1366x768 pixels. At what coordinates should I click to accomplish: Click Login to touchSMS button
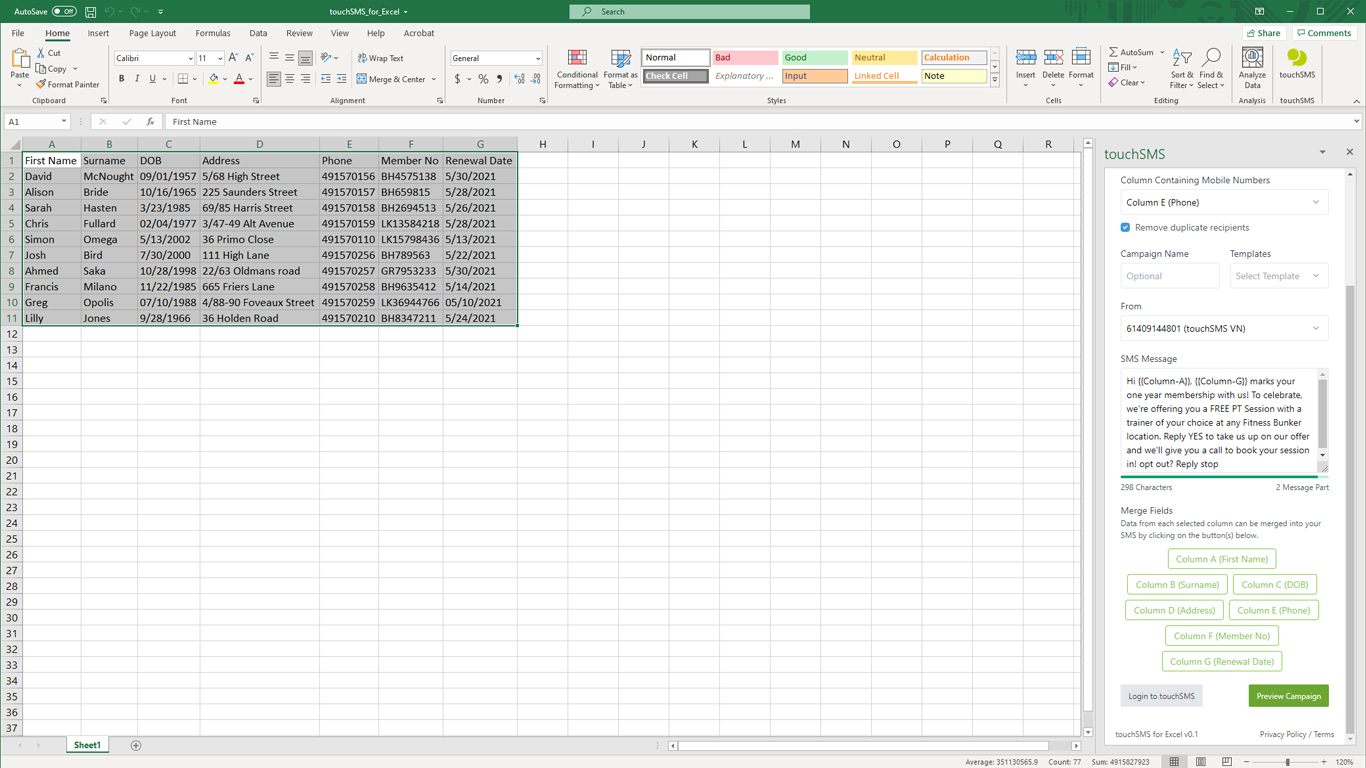pyautogui.click(x=1161, y=696)
